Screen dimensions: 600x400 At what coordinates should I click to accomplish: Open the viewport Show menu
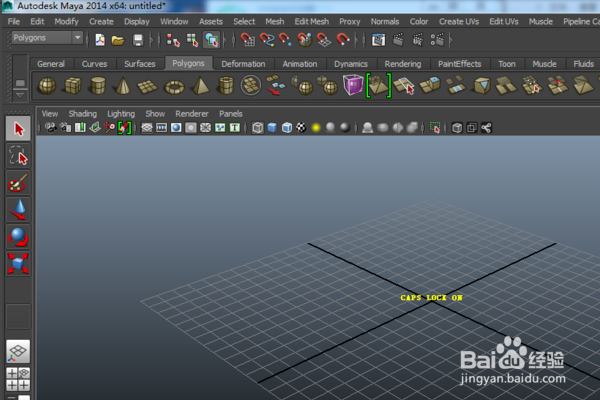(155, 114)
